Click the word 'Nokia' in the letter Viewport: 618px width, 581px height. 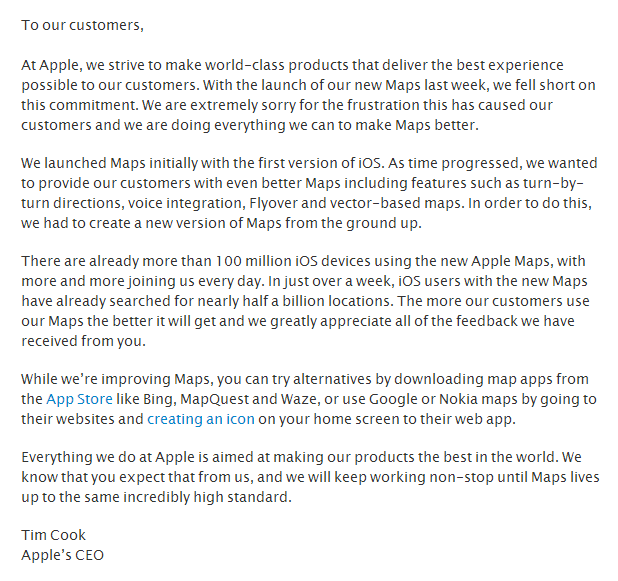(457, 399)
